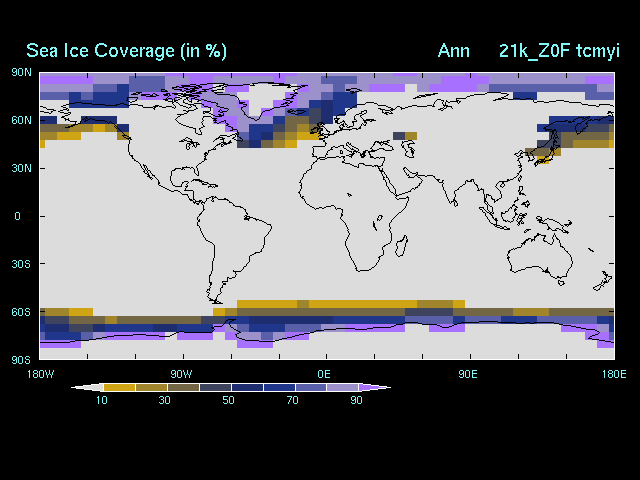Screen dimensions: 640x480
Task: Click the colorbar tick label '10'
Action: (102, 400)
